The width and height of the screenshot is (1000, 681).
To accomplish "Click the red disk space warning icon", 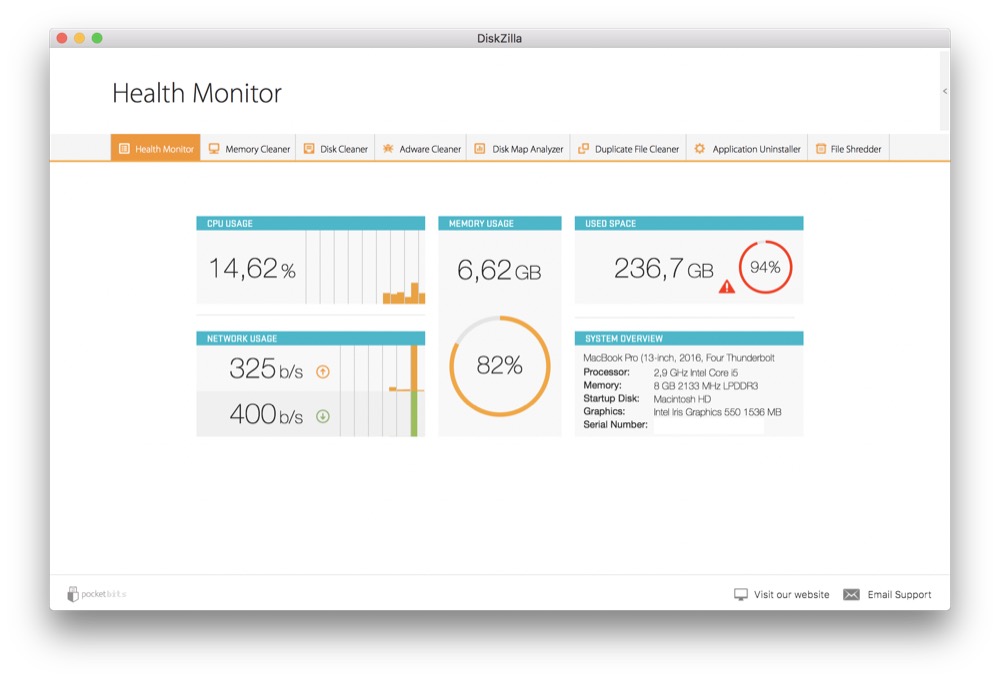I will 726,286.
